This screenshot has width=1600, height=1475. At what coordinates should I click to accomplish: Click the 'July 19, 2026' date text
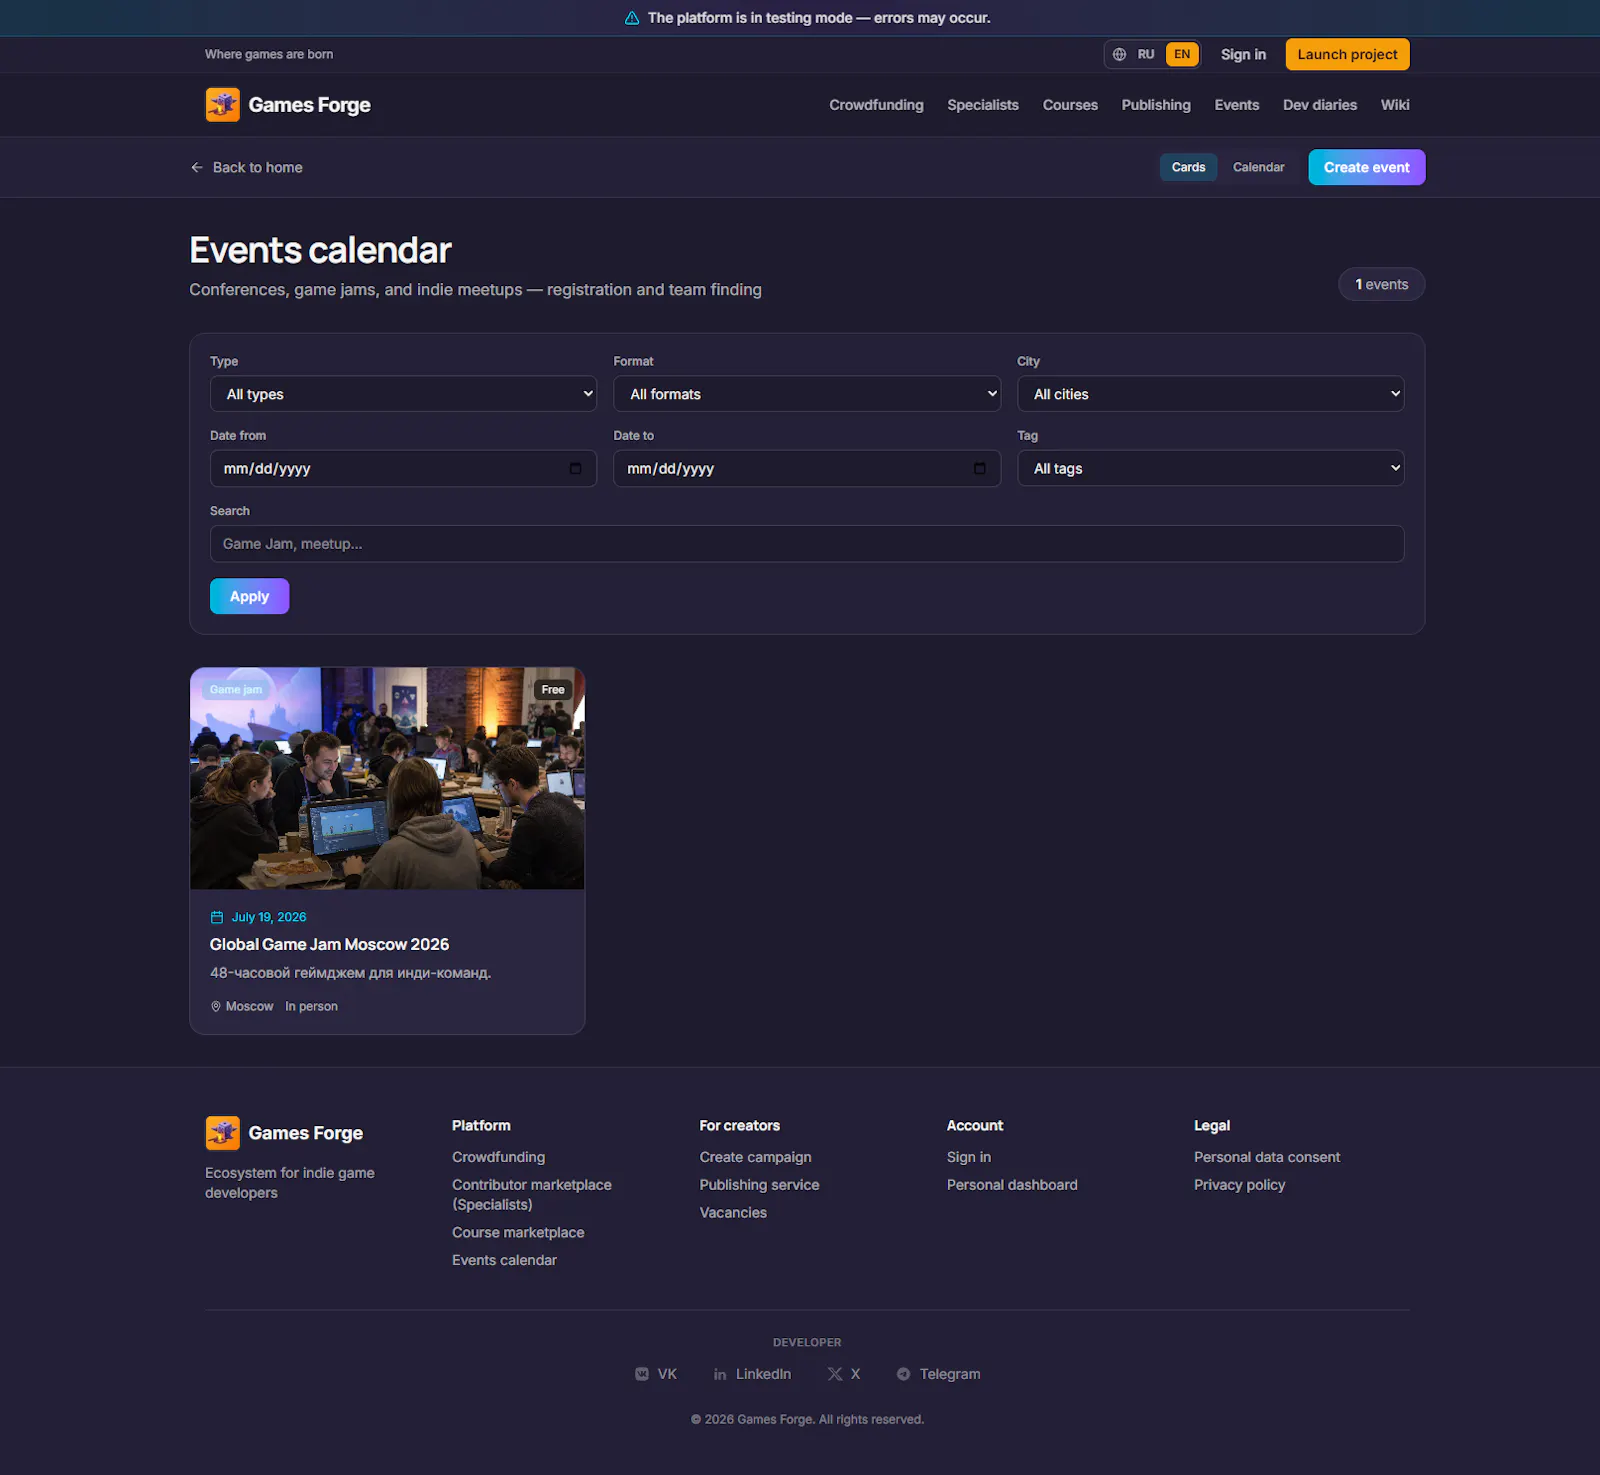pos(269,917)
